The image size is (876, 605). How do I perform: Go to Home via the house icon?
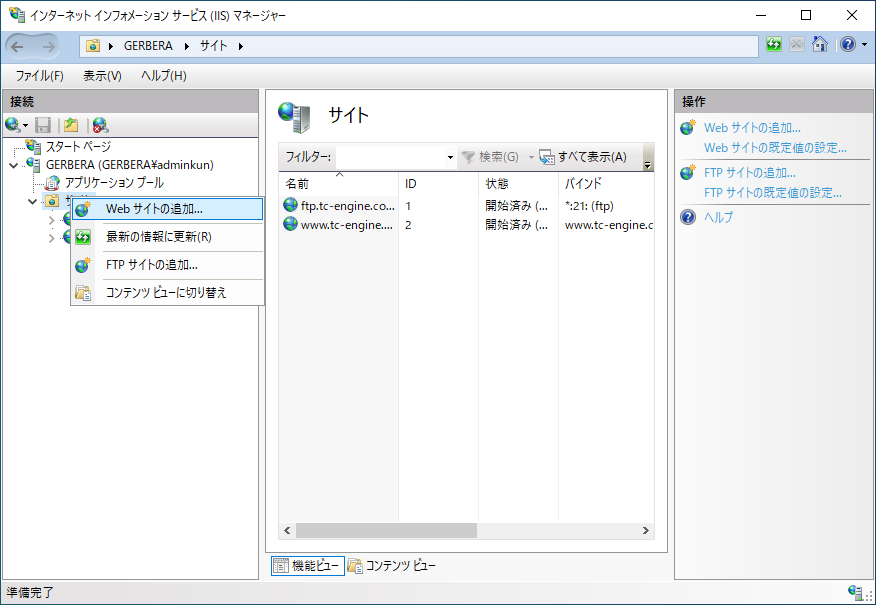click(820, 45)
